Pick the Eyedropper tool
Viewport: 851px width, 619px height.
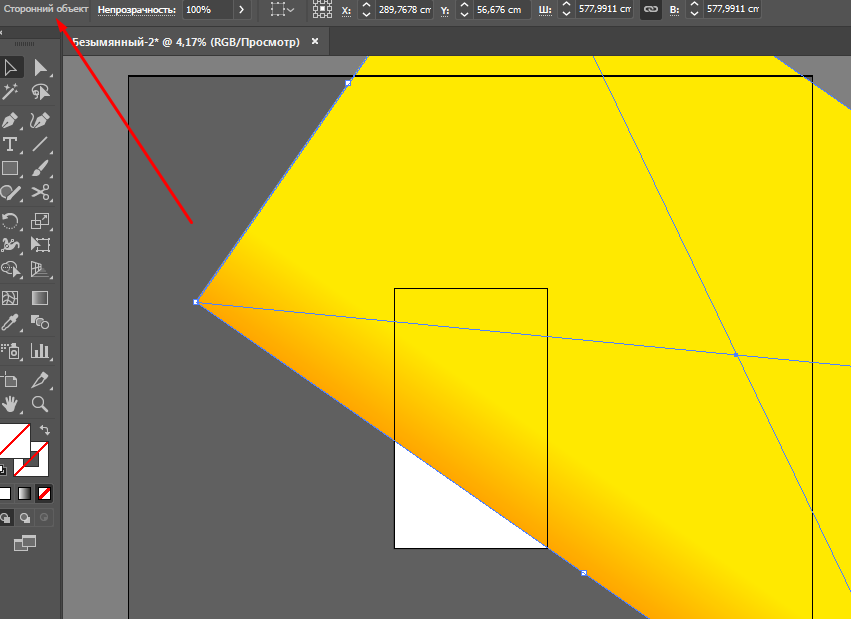pos(12,323)
